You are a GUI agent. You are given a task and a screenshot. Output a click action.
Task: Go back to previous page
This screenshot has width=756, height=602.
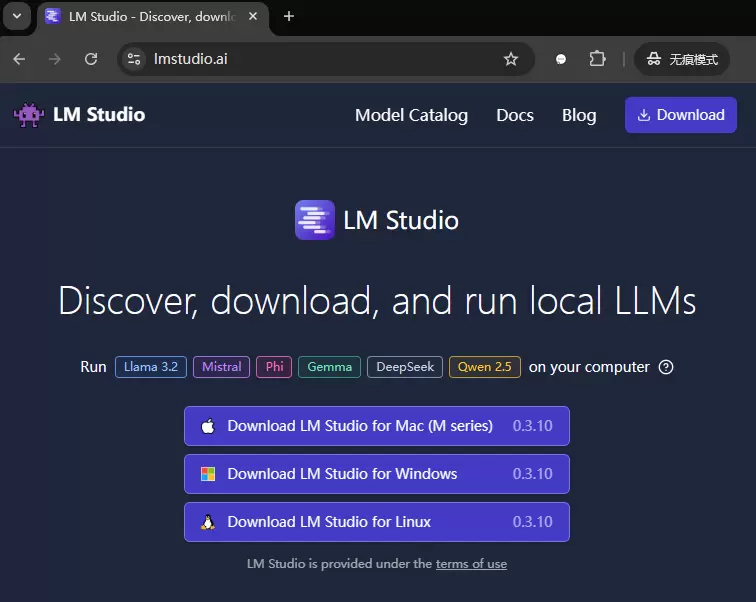tap(19, 59)
